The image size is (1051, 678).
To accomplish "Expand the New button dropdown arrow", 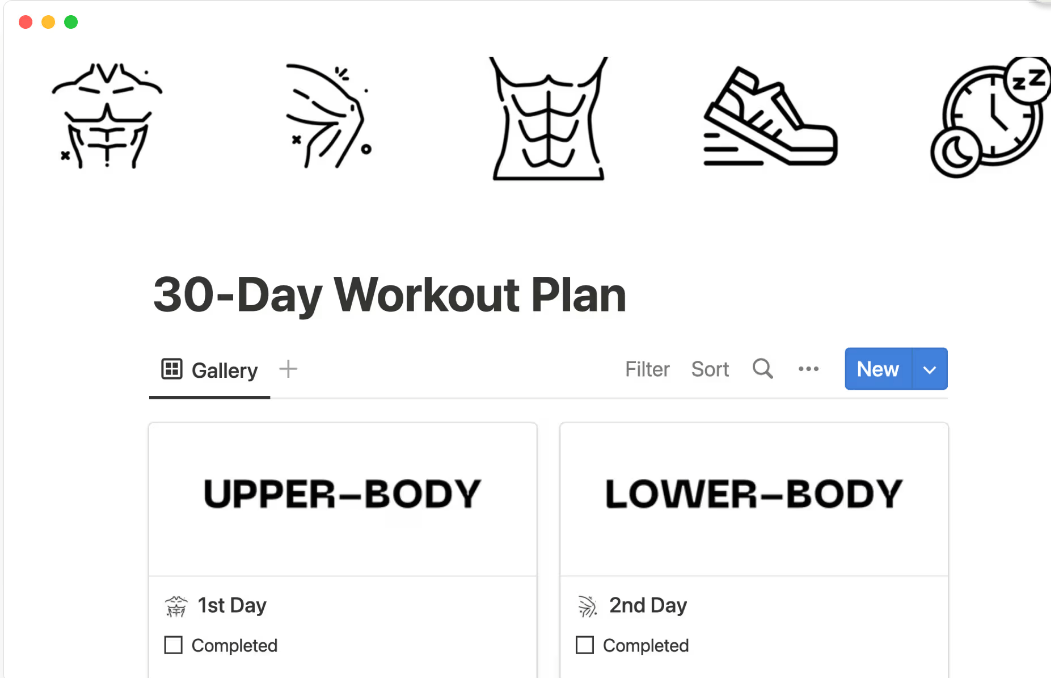I will (930, 368).
